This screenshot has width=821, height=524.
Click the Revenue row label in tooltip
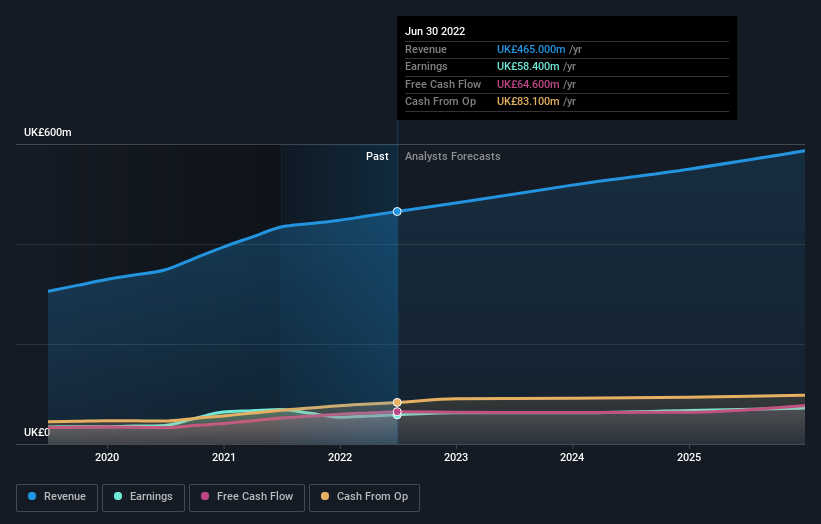pos(426,49)
